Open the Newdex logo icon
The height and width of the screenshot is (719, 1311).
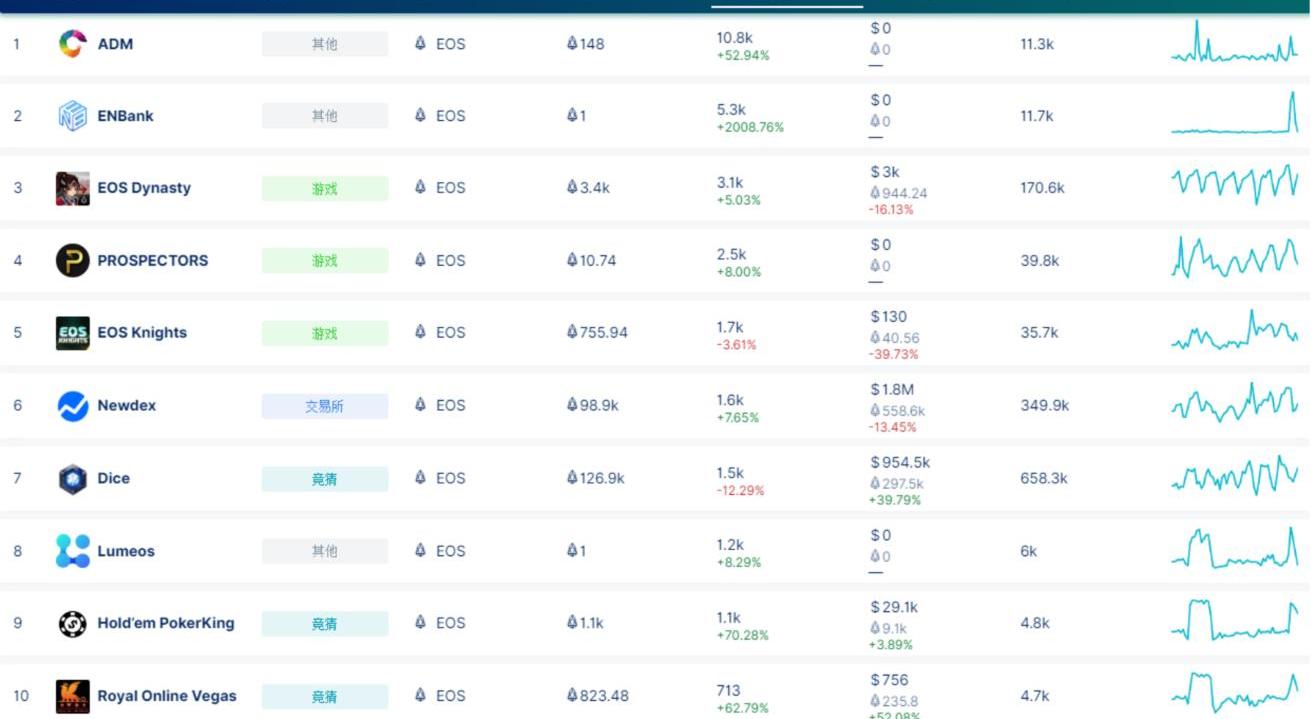[x=73, y=406]
